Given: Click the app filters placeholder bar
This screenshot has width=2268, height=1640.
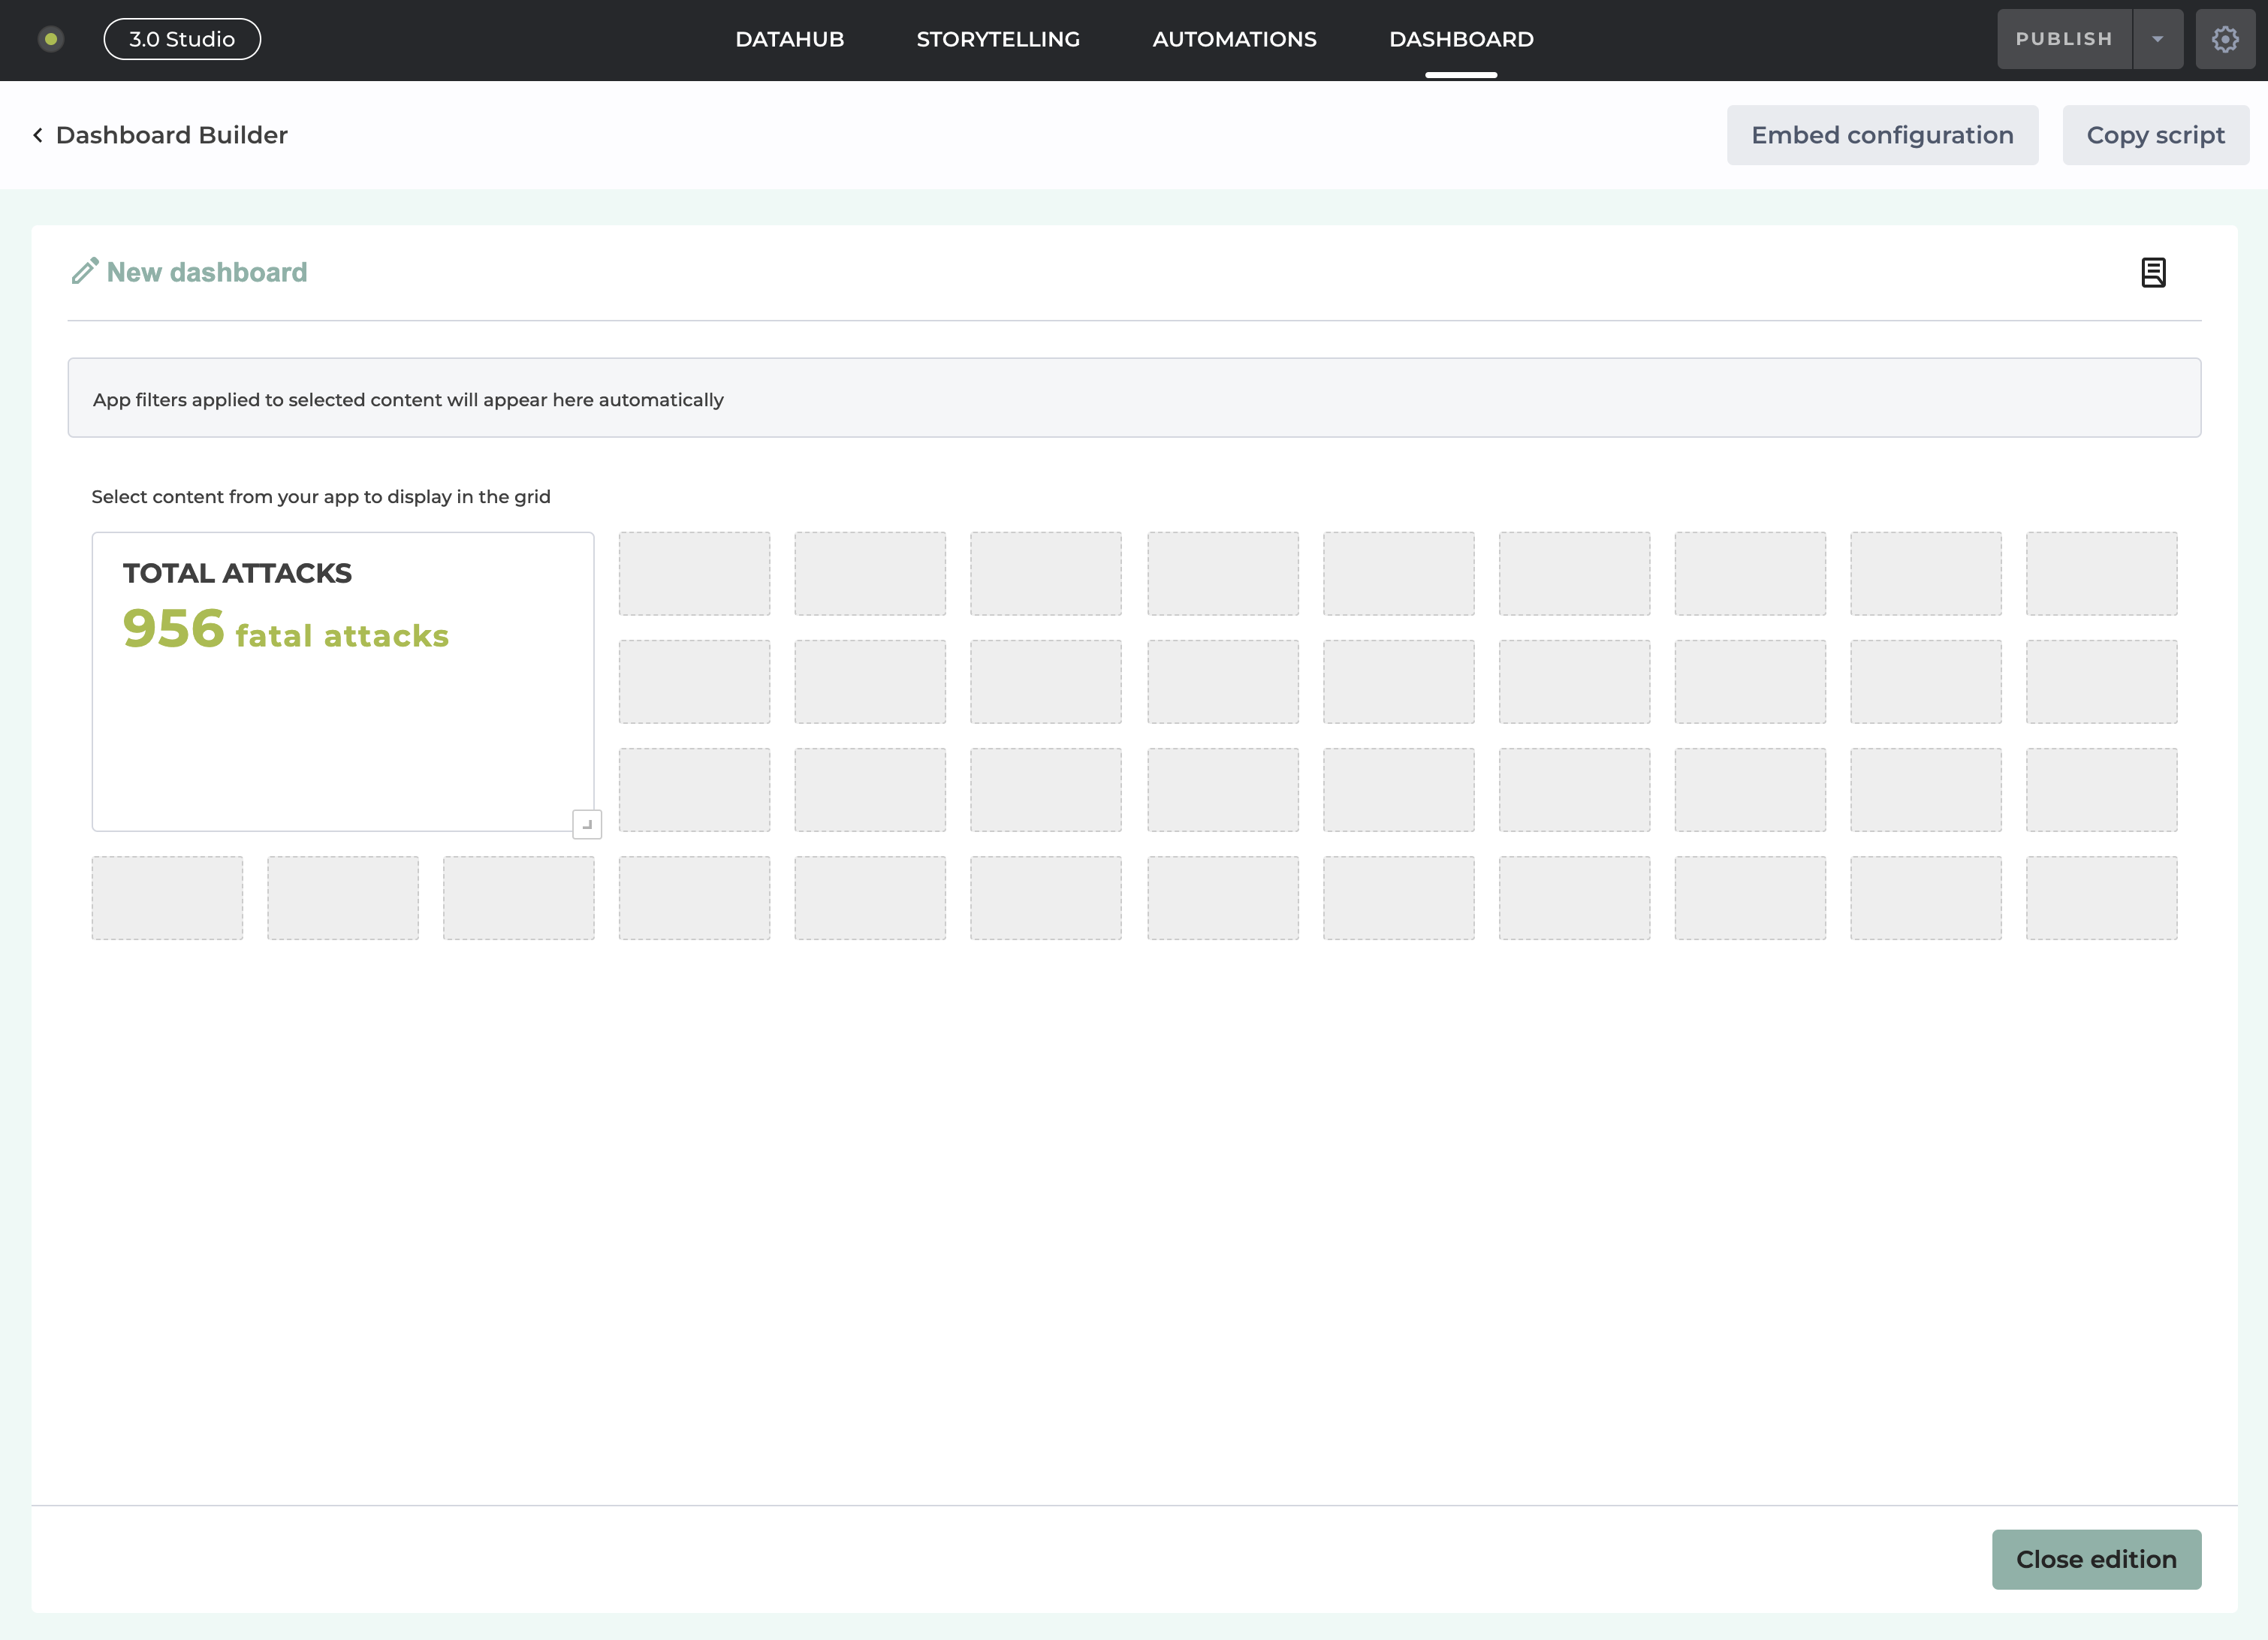Looking at the screenshot, I should pos(1133,398).
